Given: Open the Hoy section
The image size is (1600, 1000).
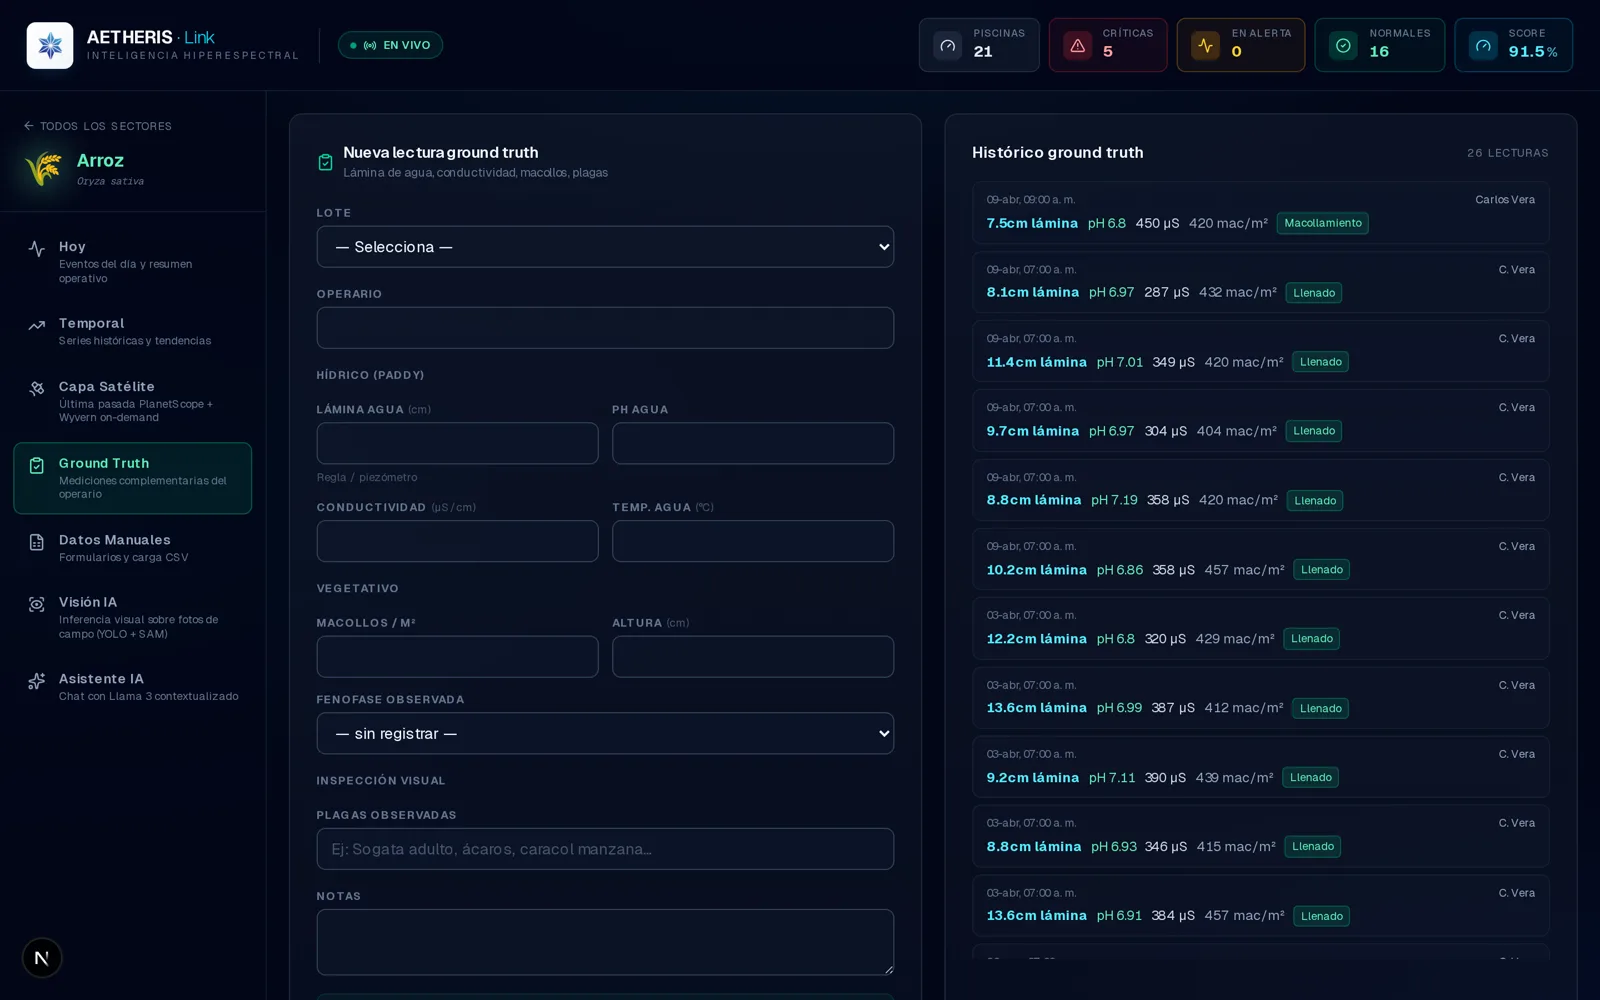Looking at the screenshot, I should [133, 261].
